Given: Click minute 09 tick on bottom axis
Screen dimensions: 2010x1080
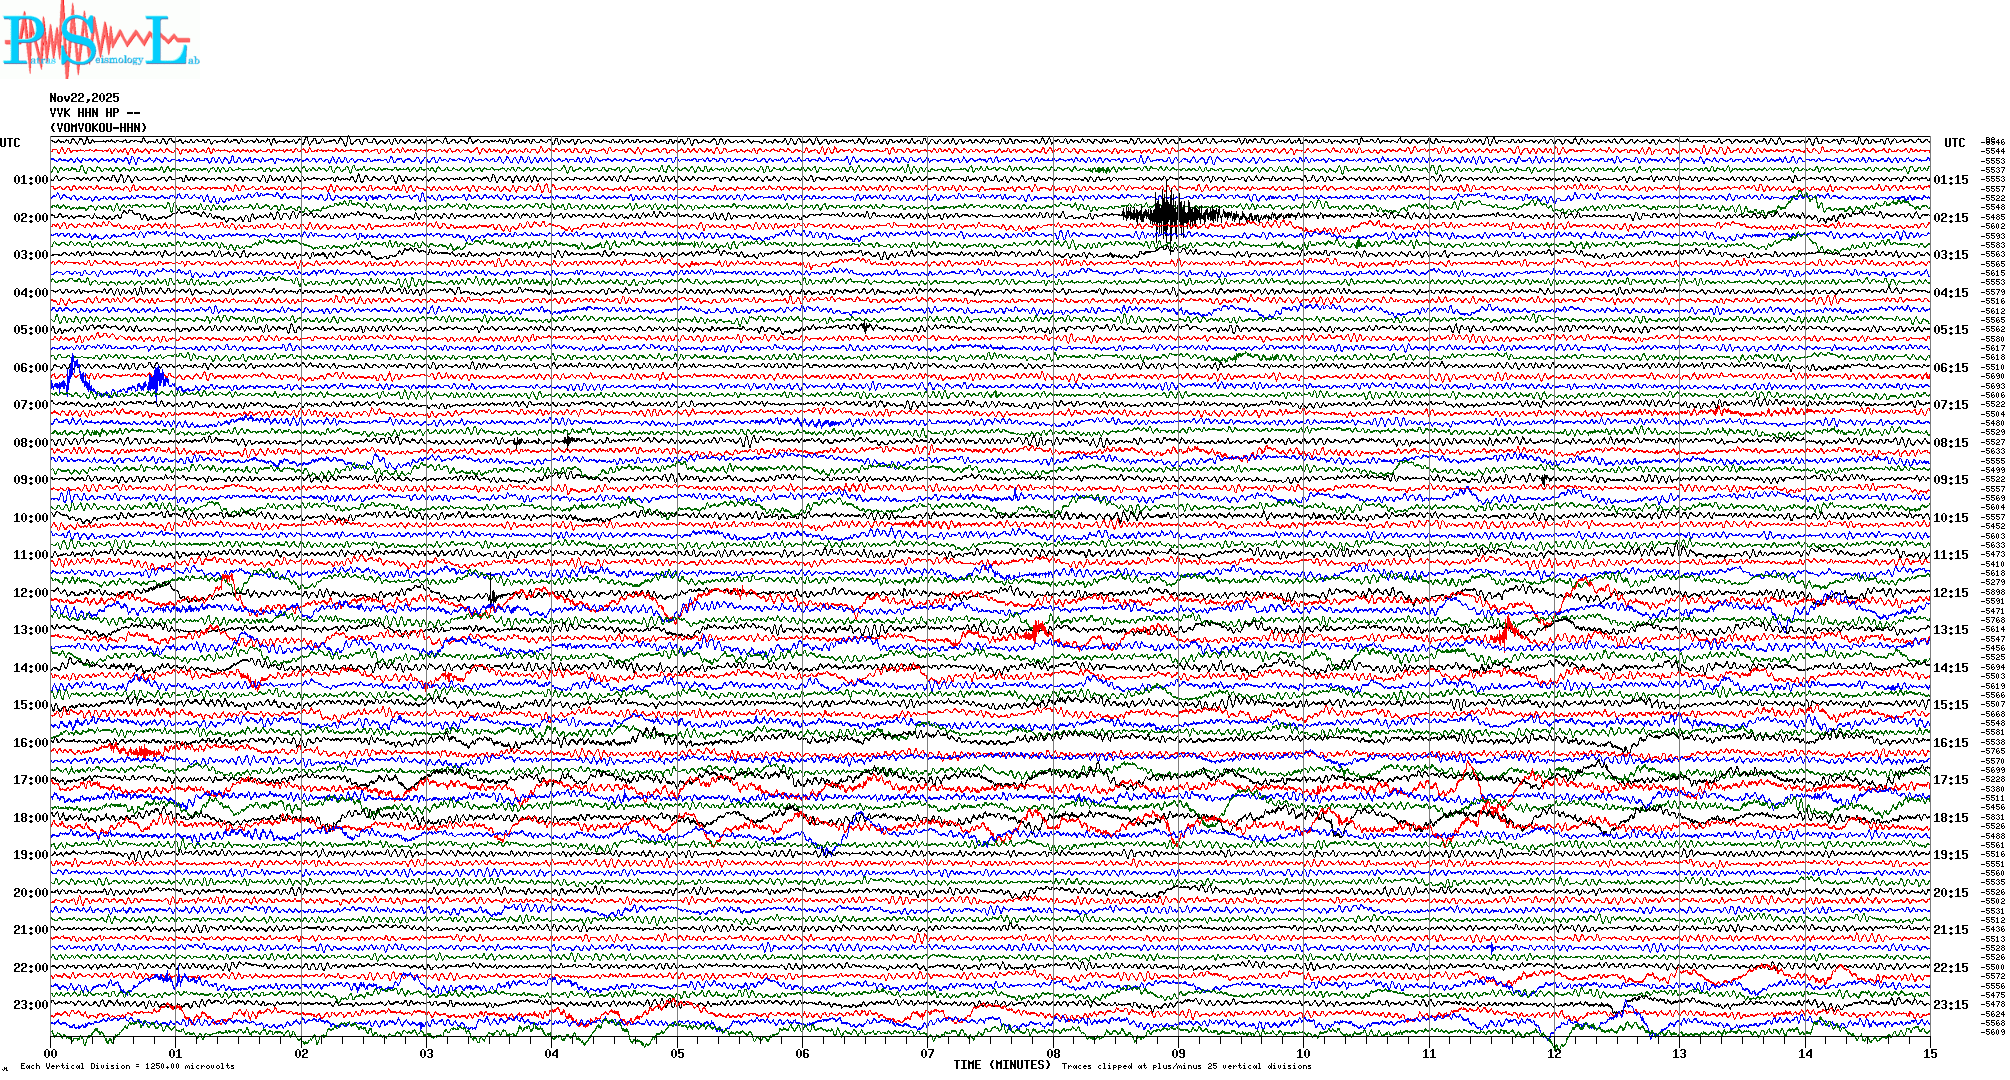Looking at the screenshot, I should [1178, 1053].
